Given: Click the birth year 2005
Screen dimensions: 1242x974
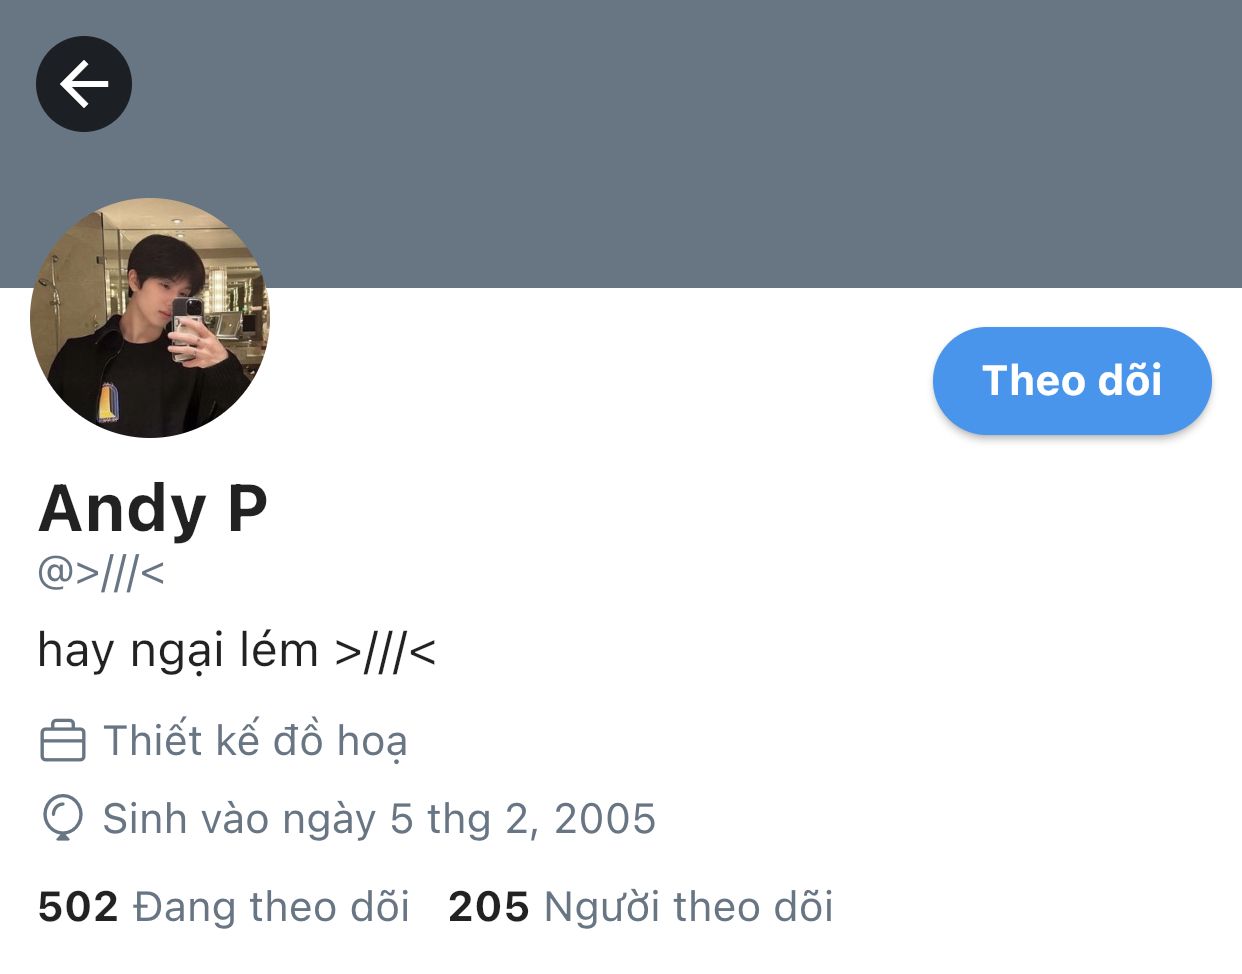Looking at the screenshot, I should coord(605,819).
